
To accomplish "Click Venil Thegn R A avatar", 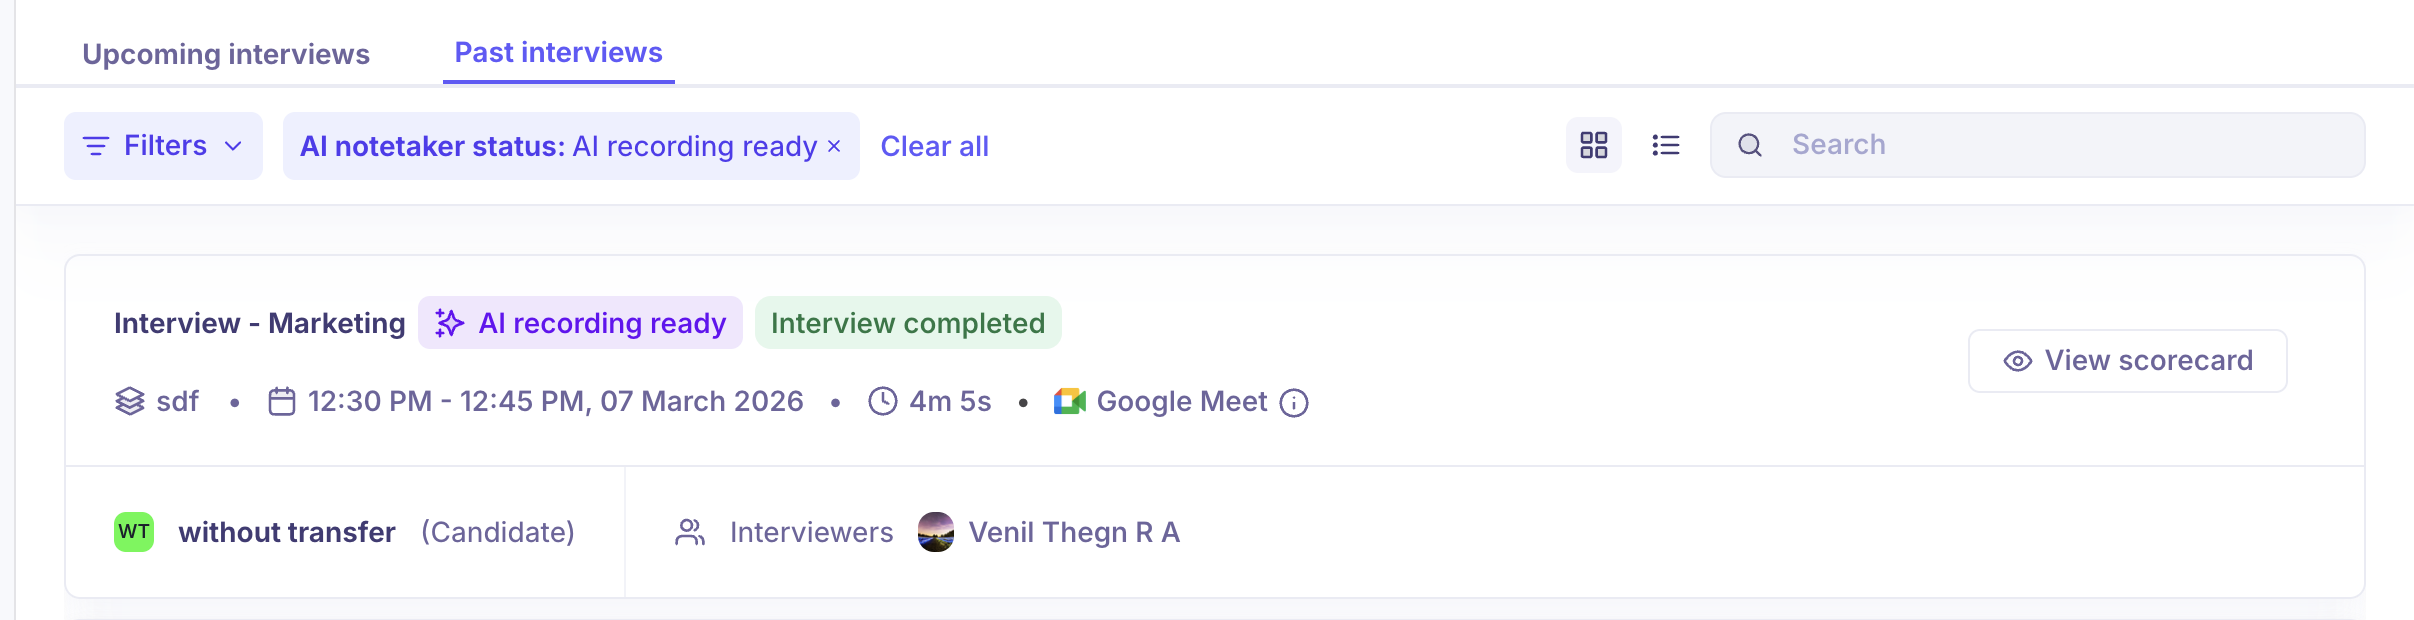I will coord(936,532).
